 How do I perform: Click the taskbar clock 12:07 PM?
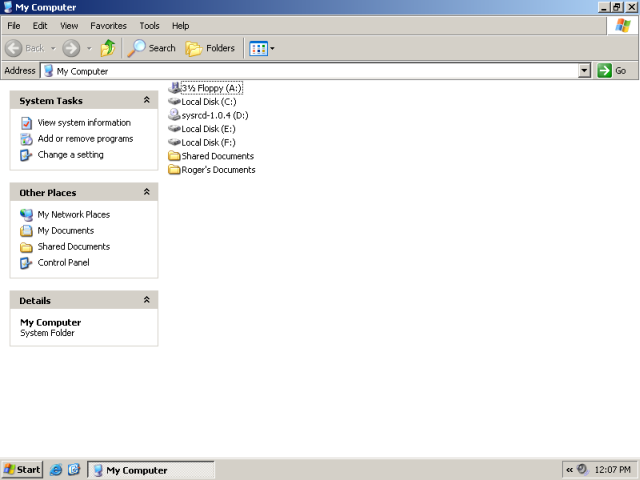[612, 470]
